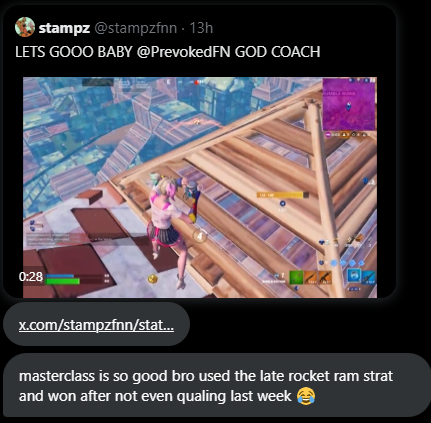Screen dimensions: 431x423
Task: Click the green health bar
Action: 63,282
